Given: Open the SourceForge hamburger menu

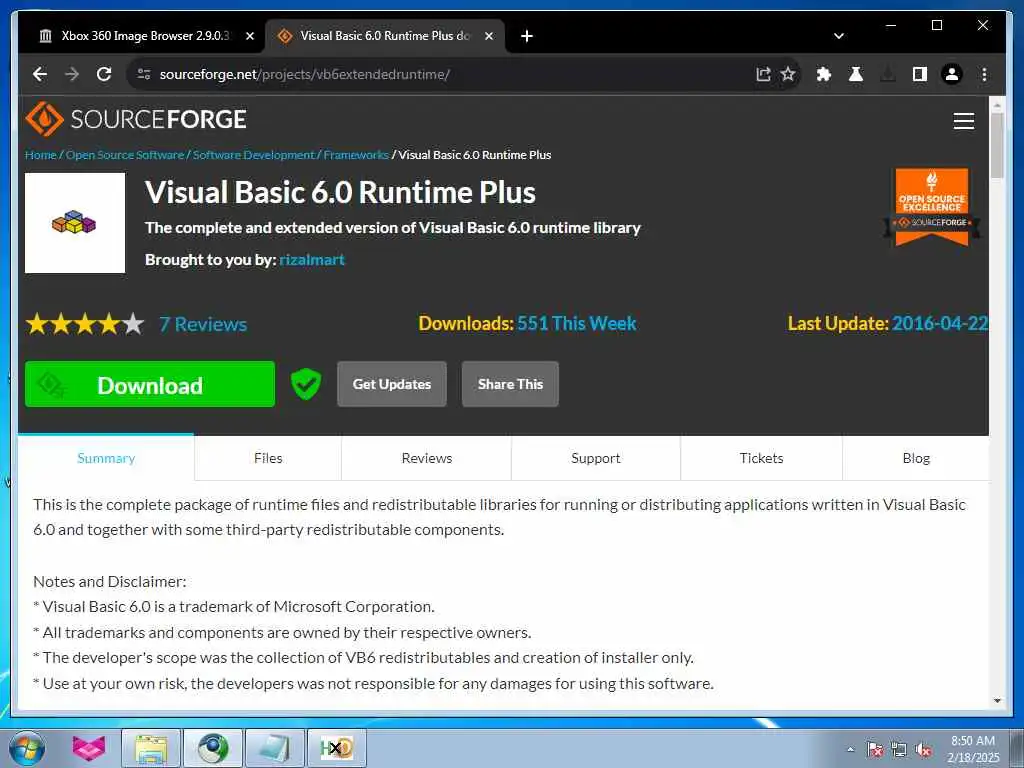Looking at the screenshot, I should [x=964, y=121].
